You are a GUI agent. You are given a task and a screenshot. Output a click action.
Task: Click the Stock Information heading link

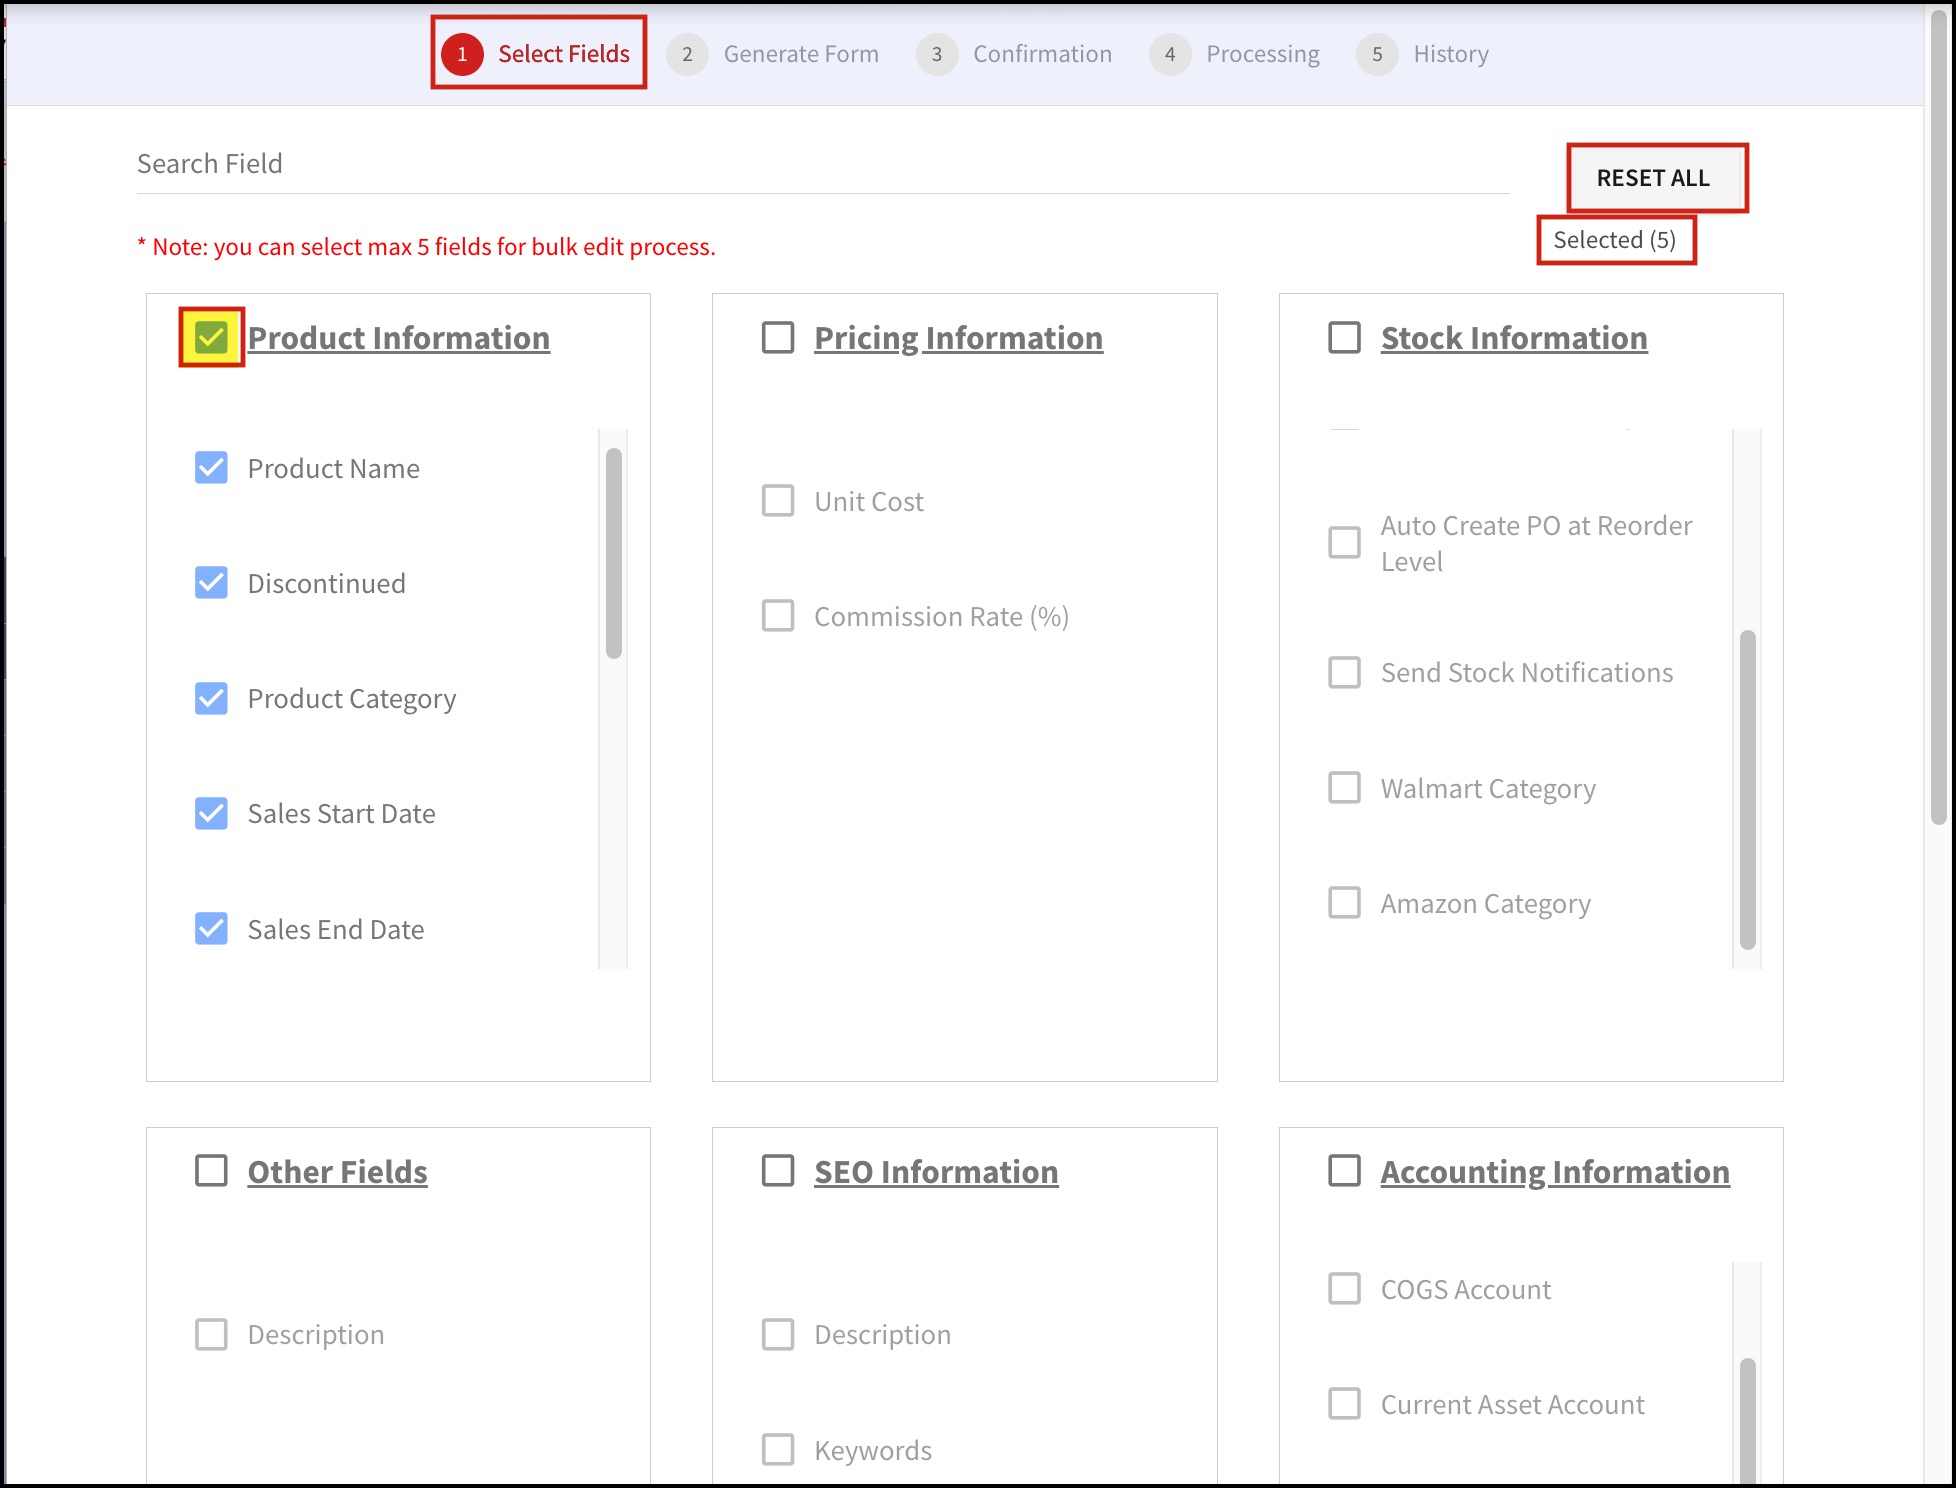click(1513, 338)
